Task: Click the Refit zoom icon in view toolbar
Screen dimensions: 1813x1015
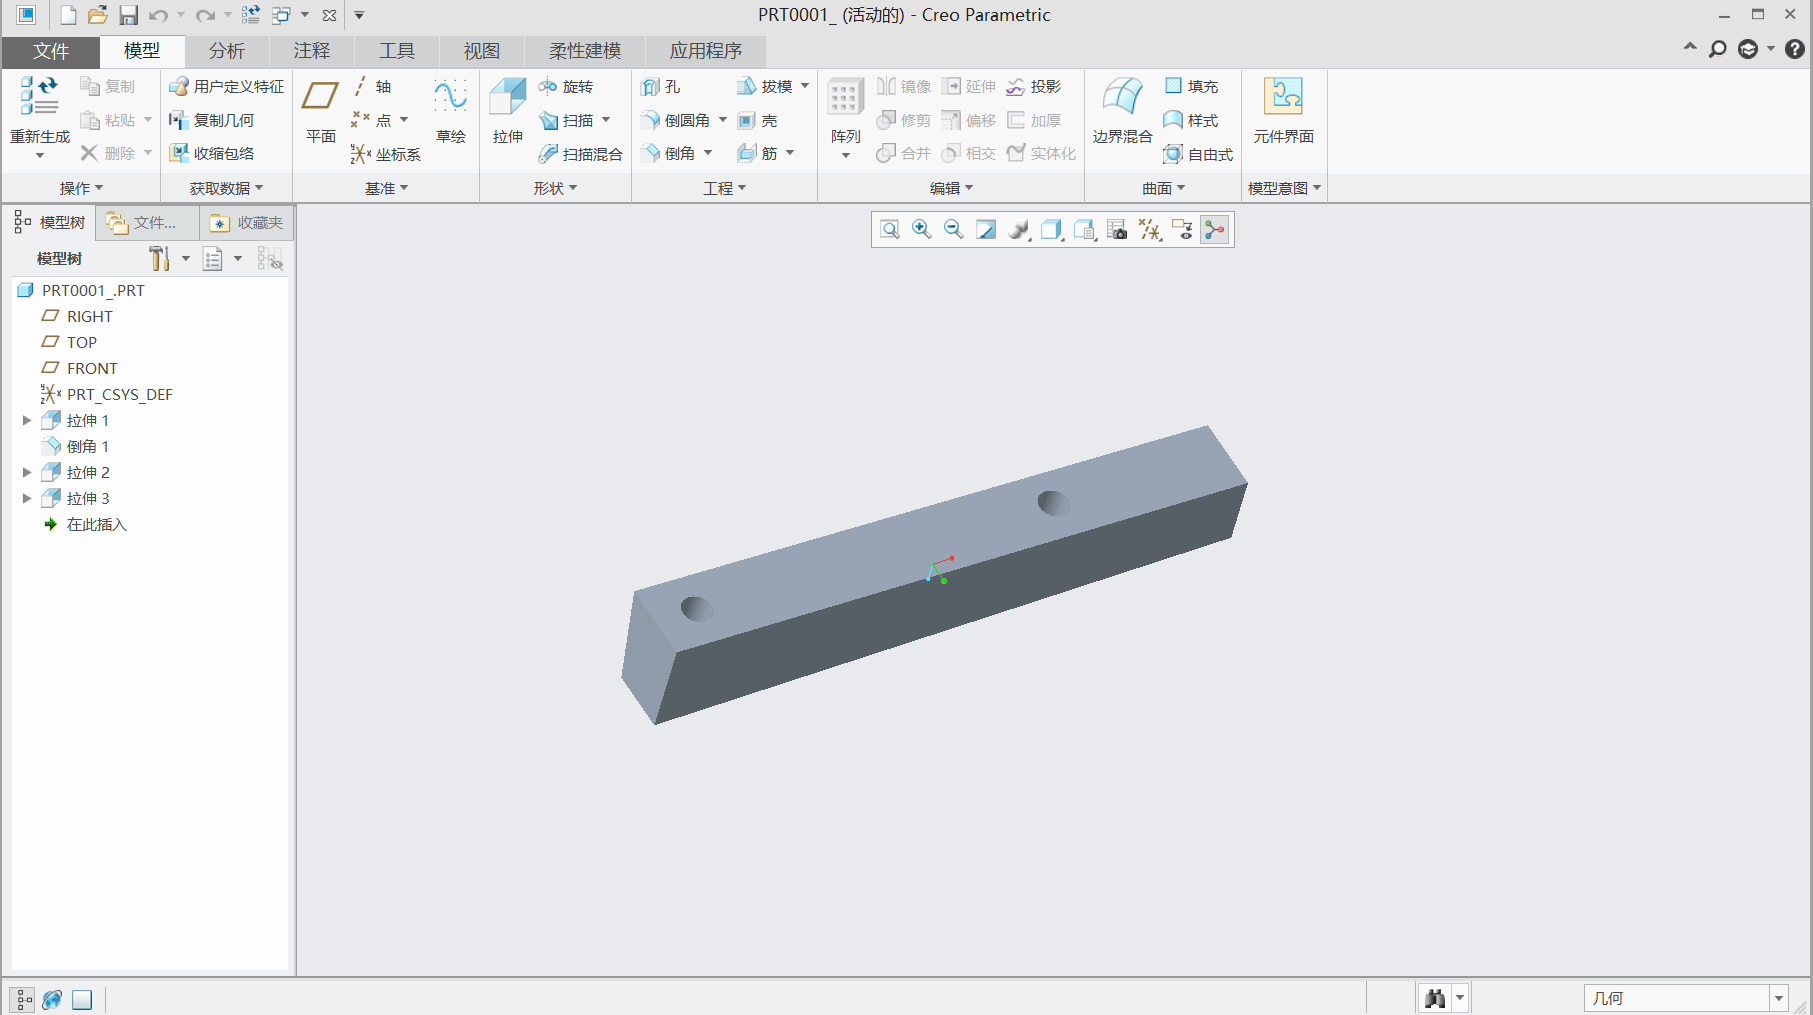Action: [889, 230]
